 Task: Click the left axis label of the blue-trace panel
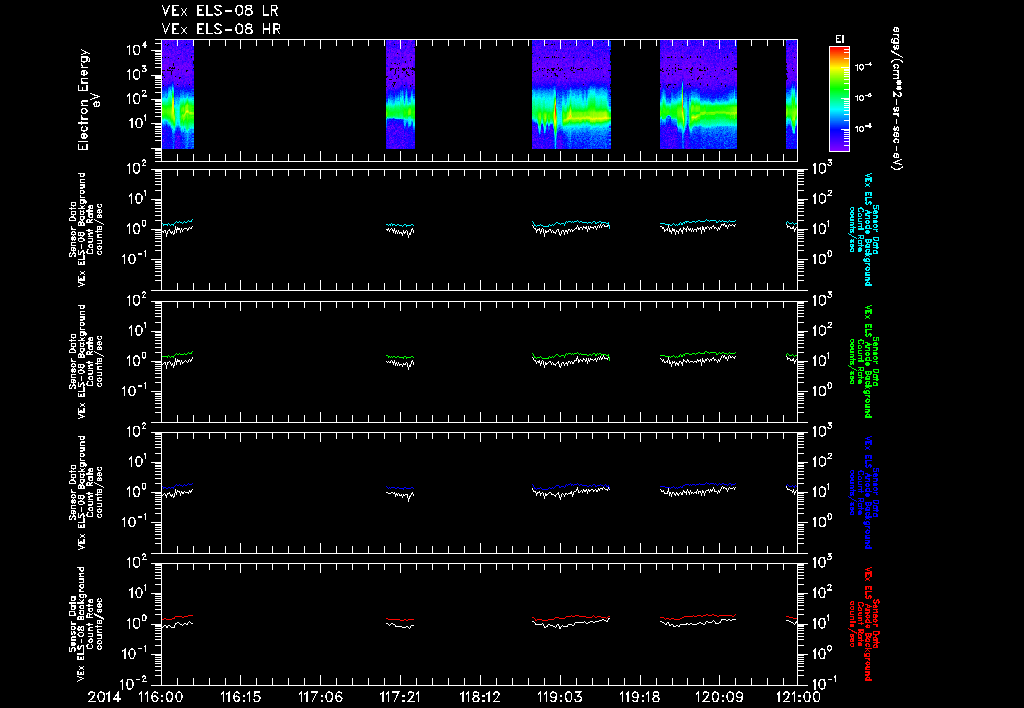tap(86, 492)
